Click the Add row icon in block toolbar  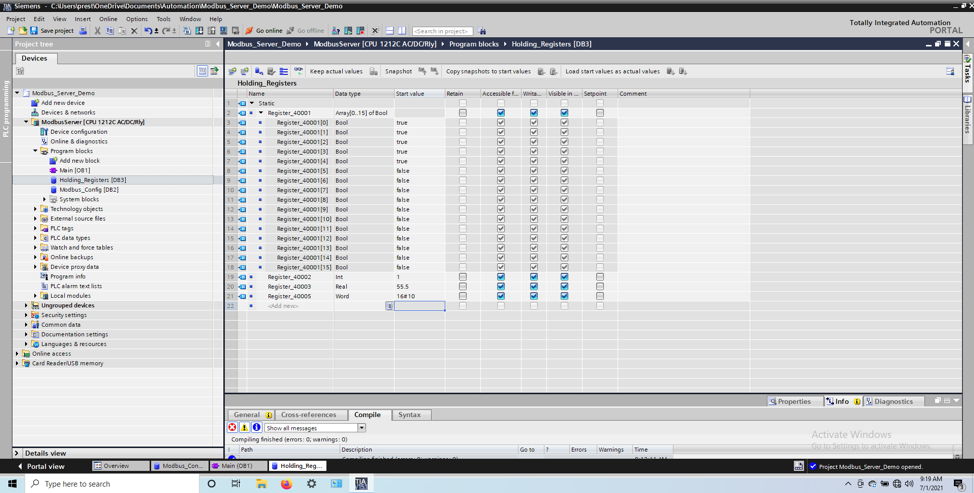(x=245, y=71)
